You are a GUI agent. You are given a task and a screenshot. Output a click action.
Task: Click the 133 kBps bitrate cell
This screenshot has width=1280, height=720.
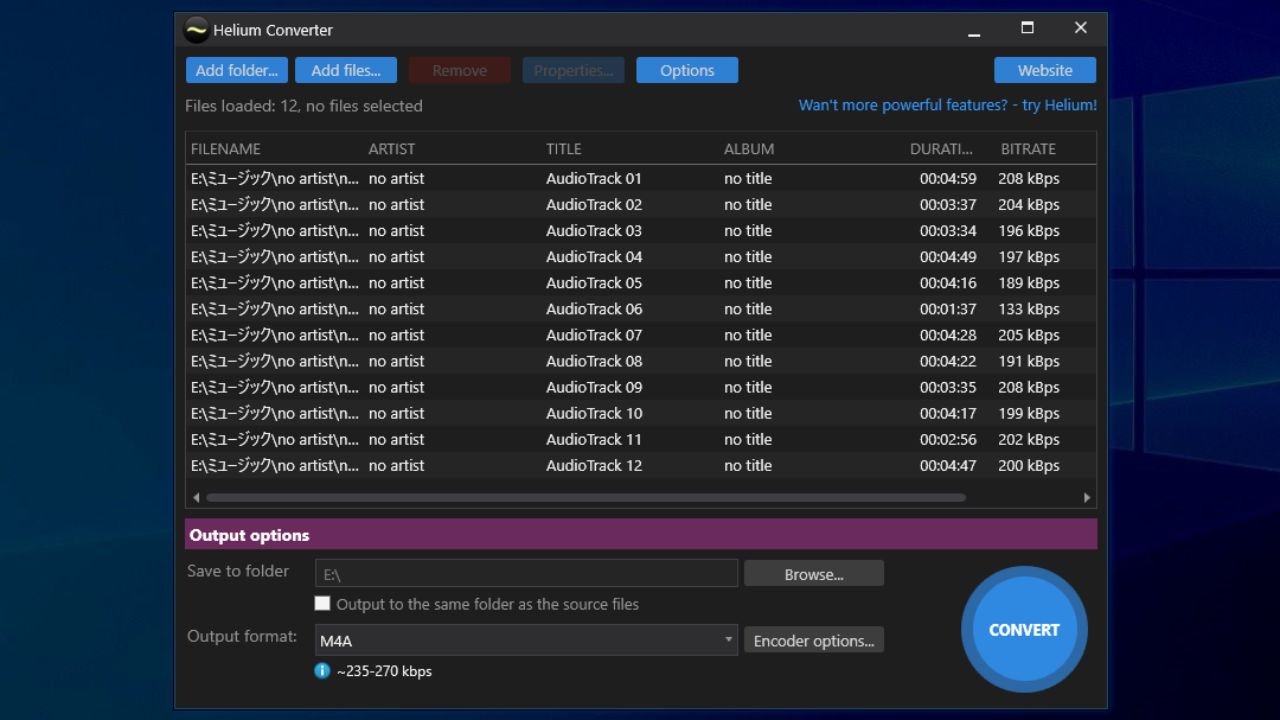[x=1029, y=308]
